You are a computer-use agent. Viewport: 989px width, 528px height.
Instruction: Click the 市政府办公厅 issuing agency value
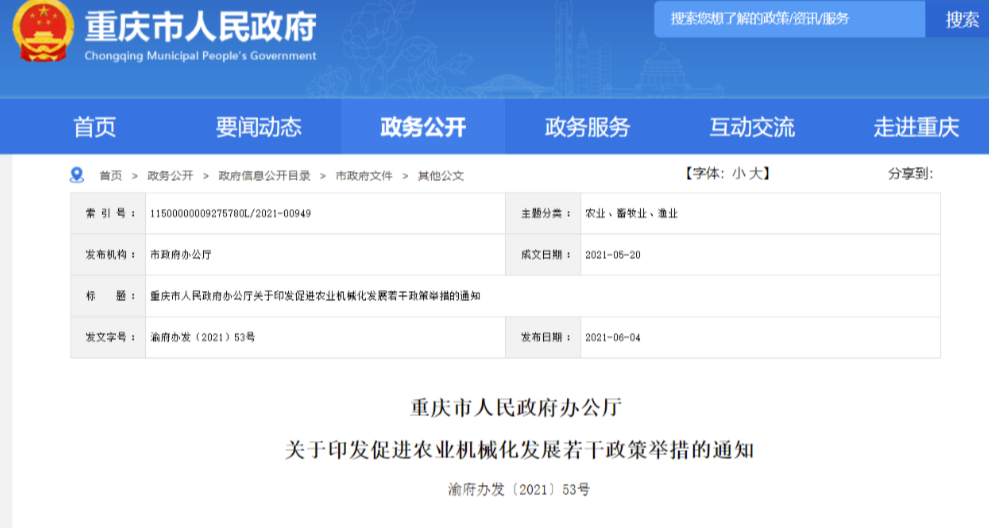click(x=180, y=255)
